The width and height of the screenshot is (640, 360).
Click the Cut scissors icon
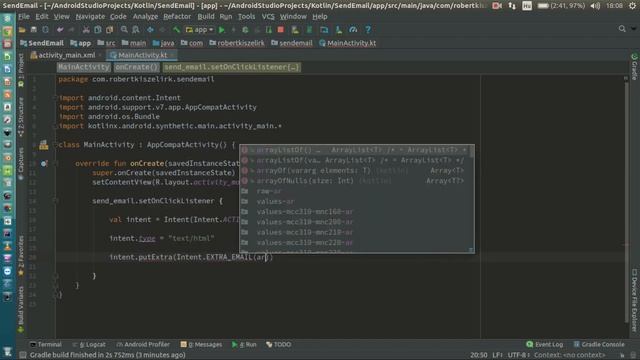86,30
